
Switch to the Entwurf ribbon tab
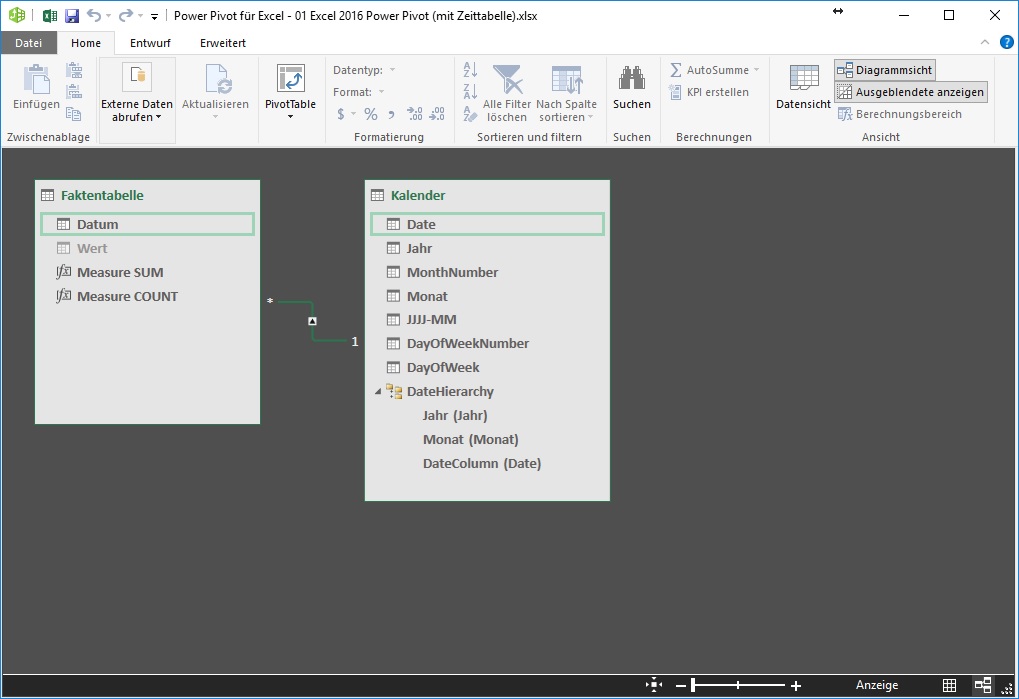point(150,43)
